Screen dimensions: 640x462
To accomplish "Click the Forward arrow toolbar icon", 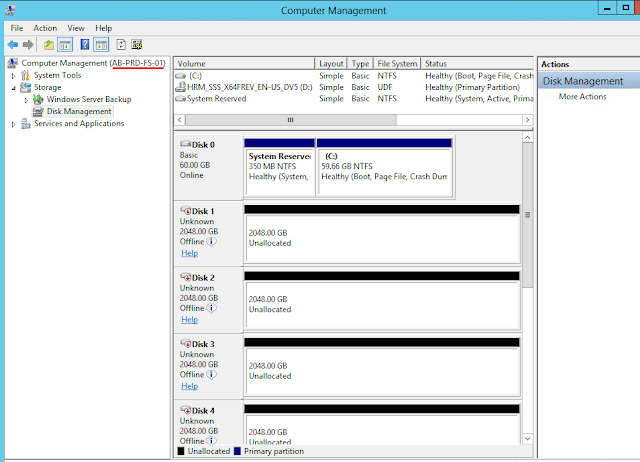I will point(28,44).
